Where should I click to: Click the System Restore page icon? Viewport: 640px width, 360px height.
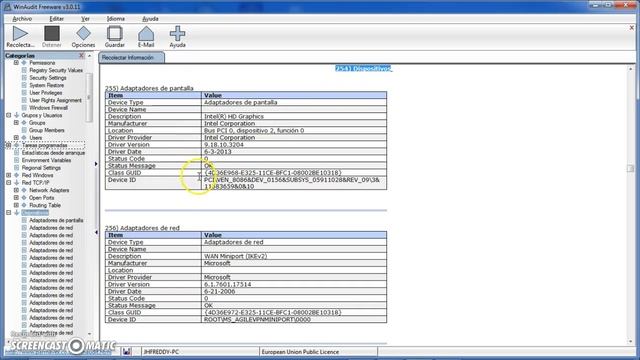[x=24, y=85]
